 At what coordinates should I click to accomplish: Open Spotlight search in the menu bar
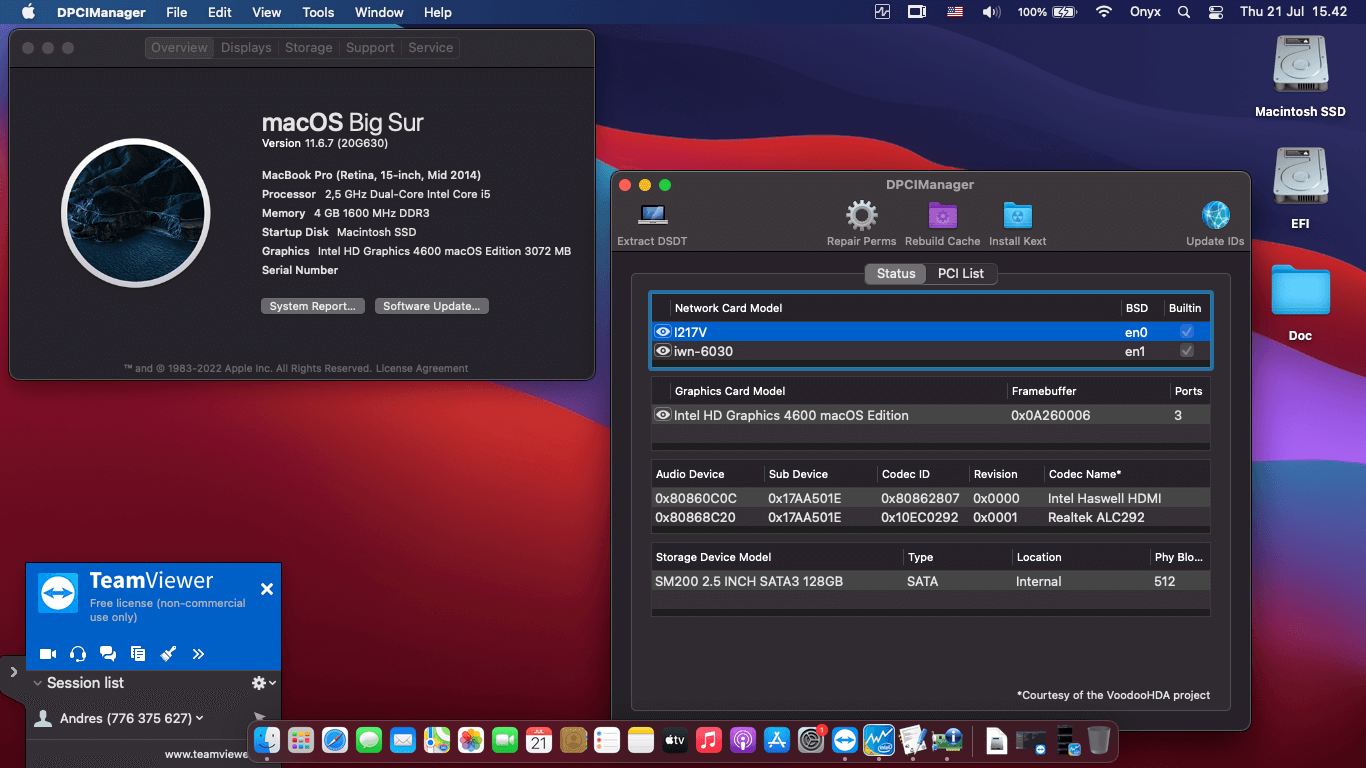(1184, 12)
